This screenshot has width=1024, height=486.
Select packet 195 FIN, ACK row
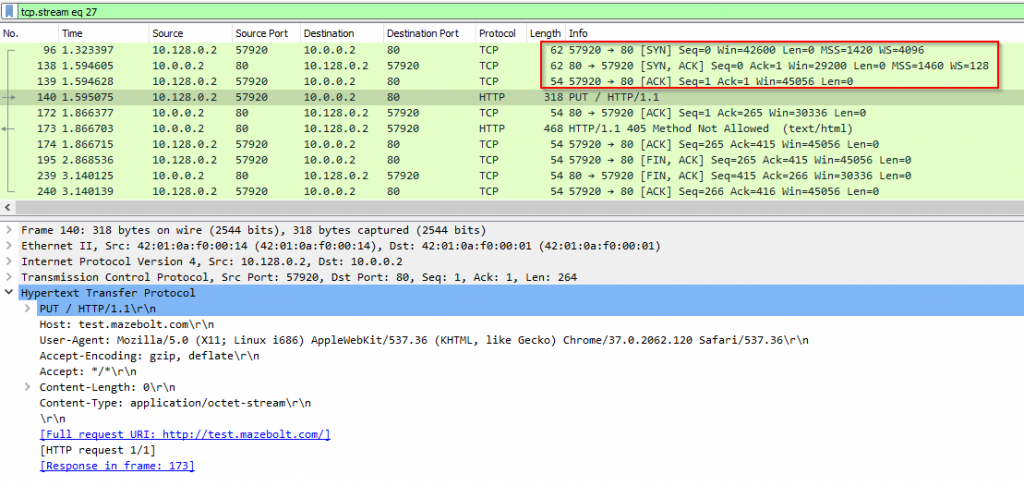tap(300, 161)
